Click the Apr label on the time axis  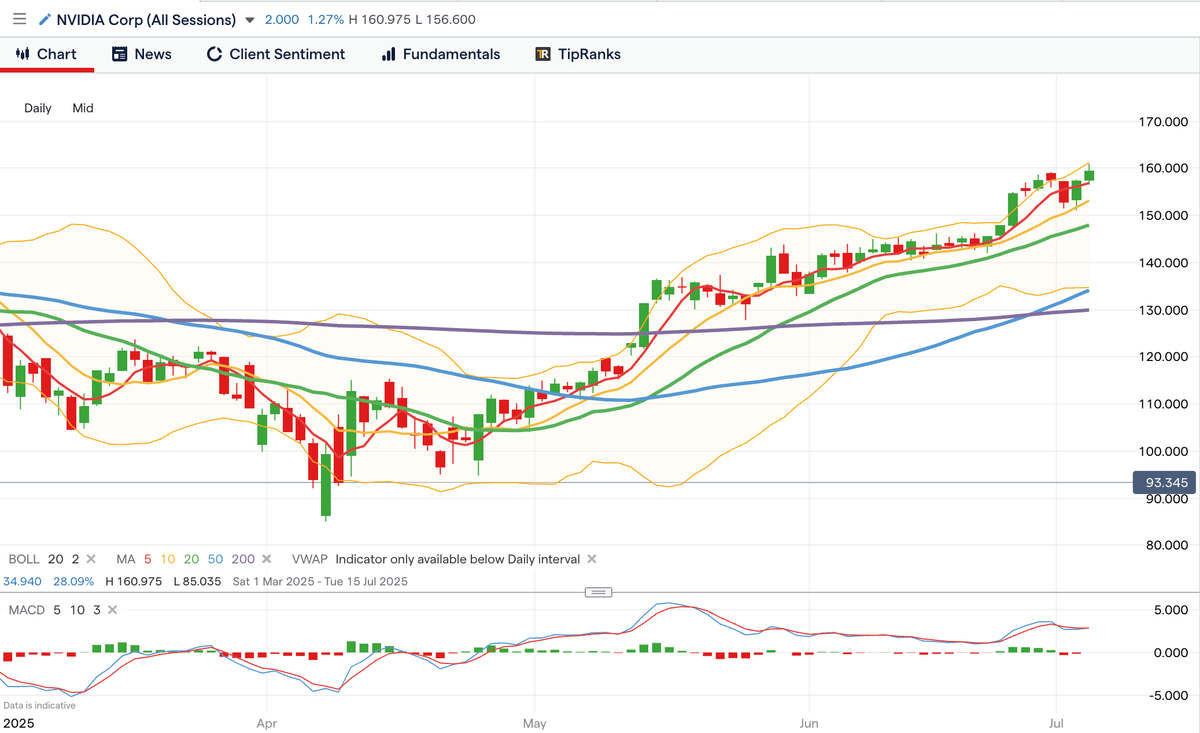tap(266, 721)
